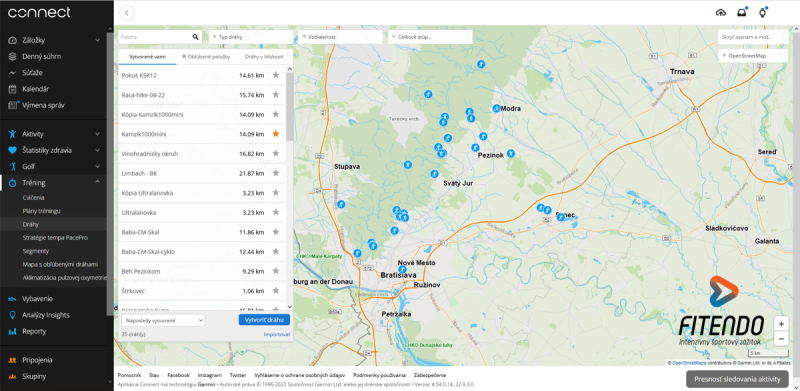The image size is (800, 391).
Task: Favorite the Pokus KSK12 course star
Action: (x=276, y=75)
